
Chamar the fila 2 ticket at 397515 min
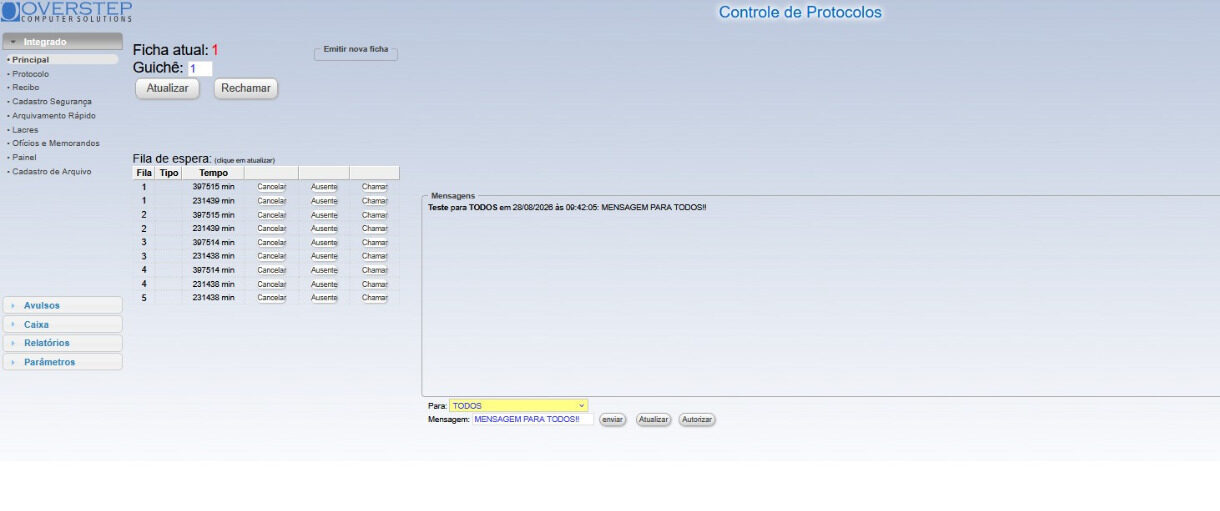(374, 215)
